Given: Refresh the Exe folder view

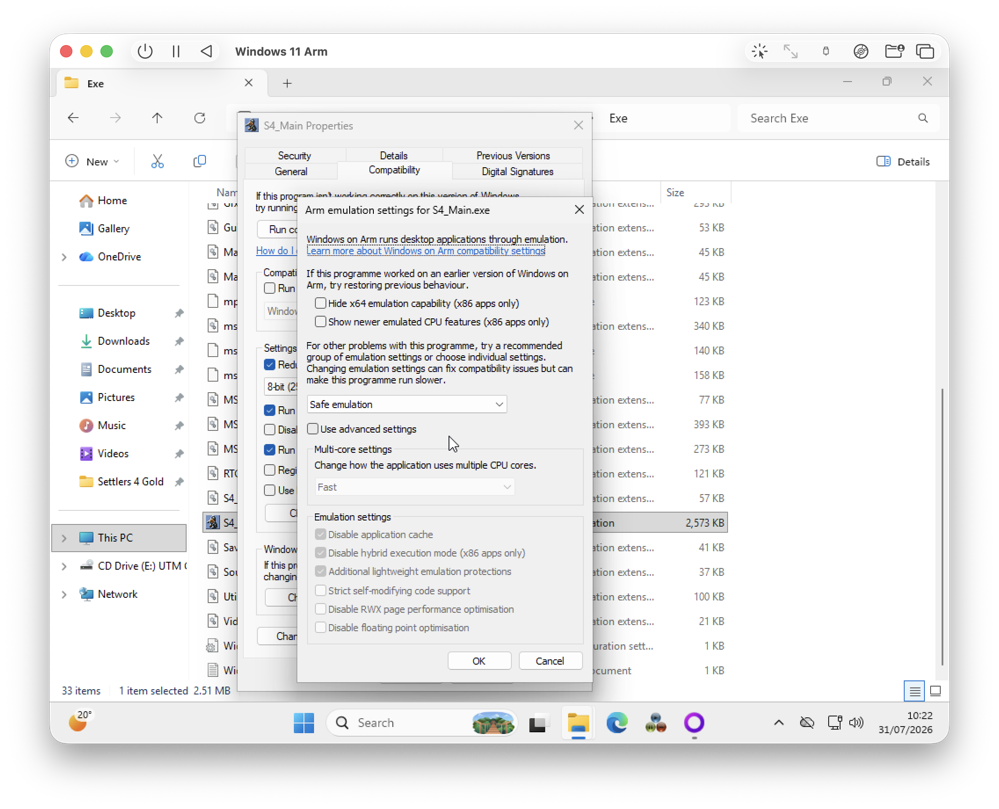Looking at the screenshot, I should click(199, 118).
